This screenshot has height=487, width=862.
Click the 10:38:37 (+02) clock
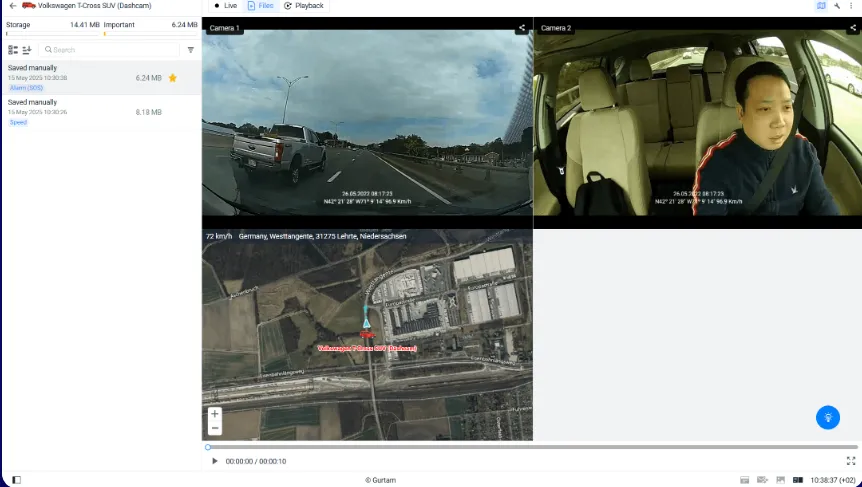click(833, 480)
